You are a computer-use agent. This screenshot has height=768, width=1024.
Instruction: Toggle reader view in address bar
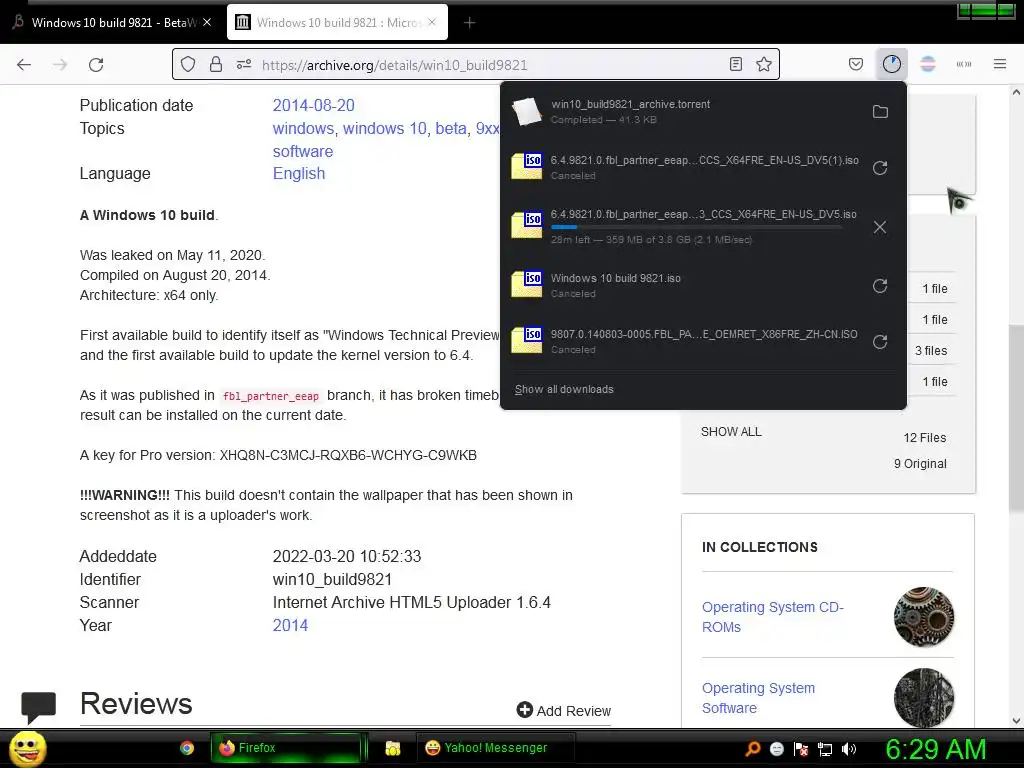[735, 64]
